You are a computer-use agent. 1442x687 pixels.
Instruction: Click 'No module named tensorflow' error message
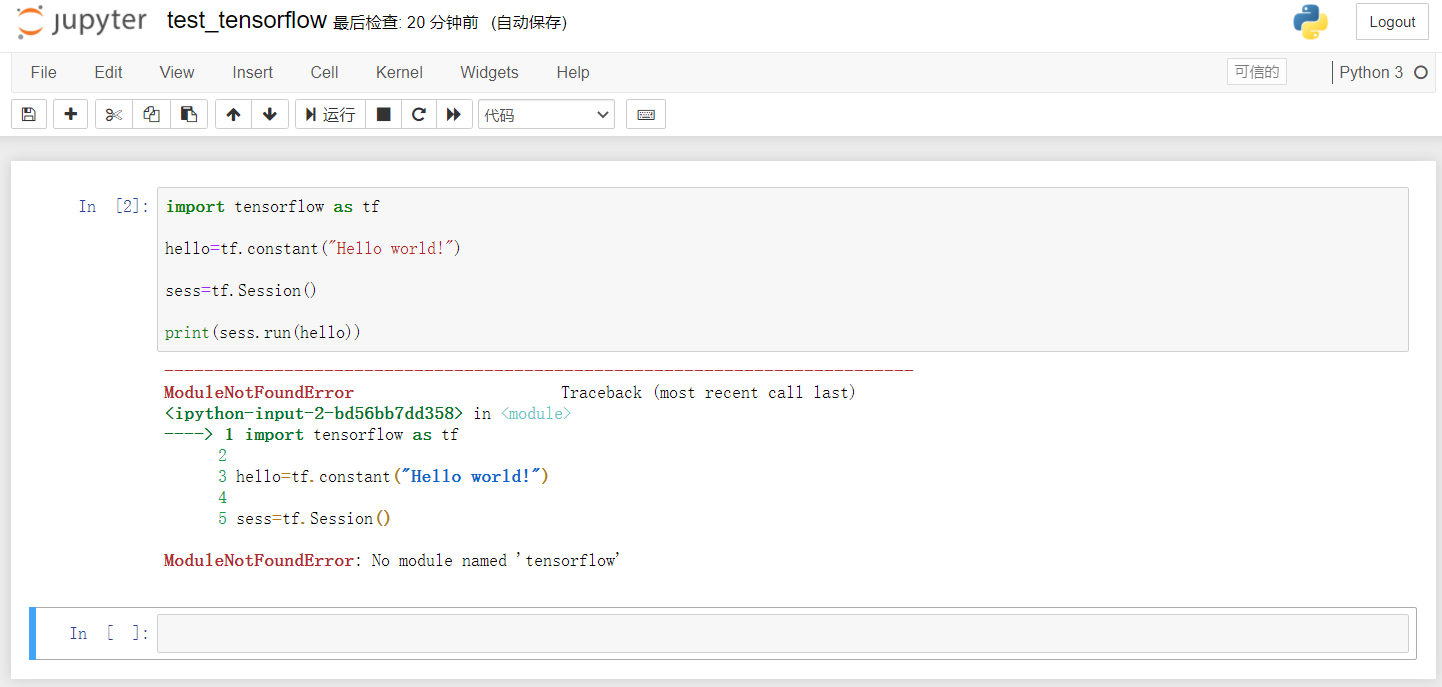pos(496,561)
